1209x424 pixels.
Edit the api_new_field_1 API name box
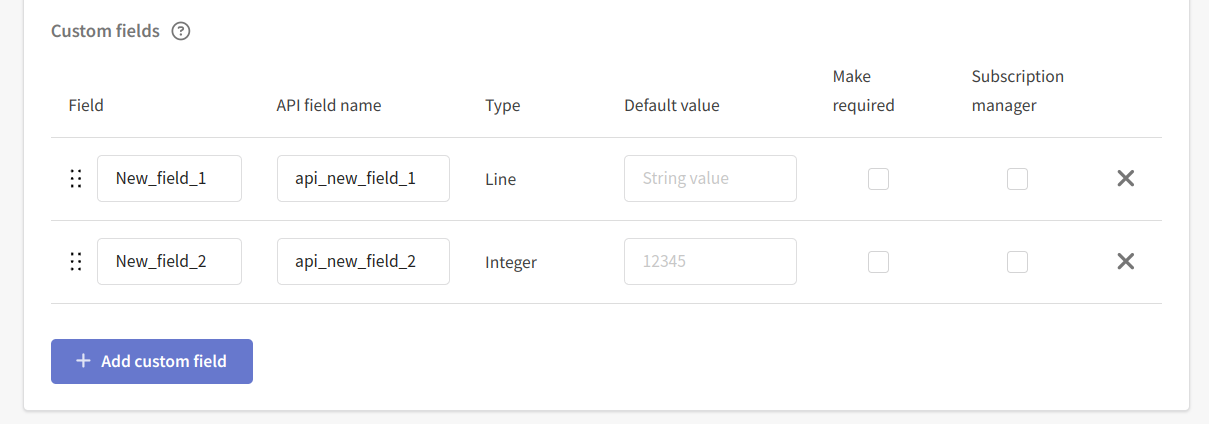coord(363,179)
